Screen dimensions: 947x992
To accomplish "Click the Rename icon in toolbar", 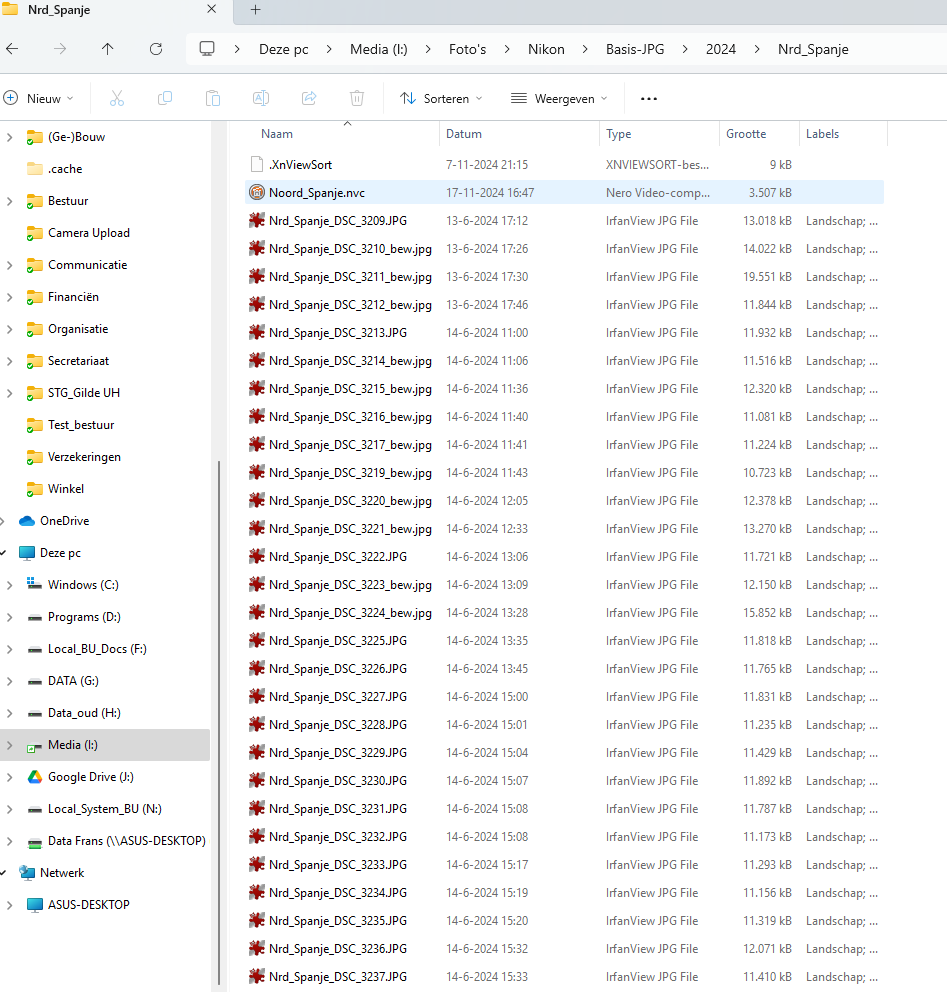I will click(261, 98).
